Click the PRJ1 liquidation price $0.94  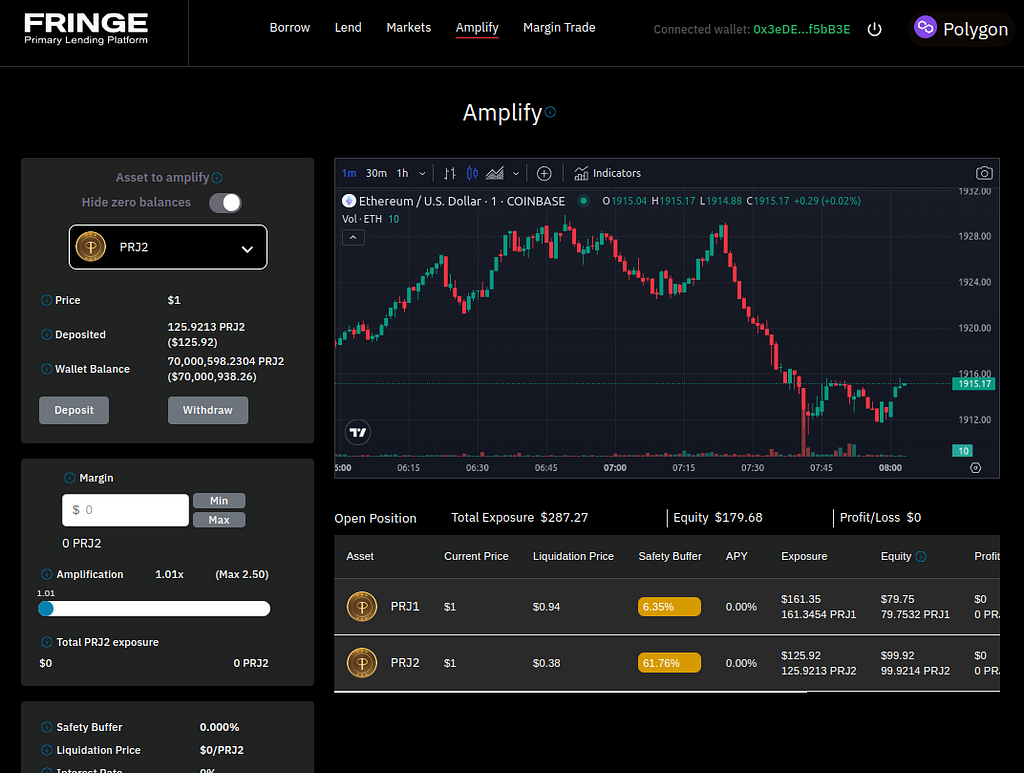[x=547, y=607]
